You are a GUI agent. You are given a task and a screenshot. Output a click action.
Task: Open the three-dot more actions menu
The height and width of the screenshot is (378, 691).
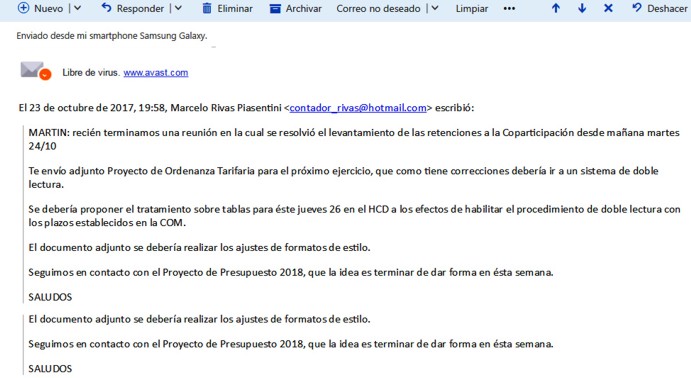pyautogui.click(x=509, y=8)
